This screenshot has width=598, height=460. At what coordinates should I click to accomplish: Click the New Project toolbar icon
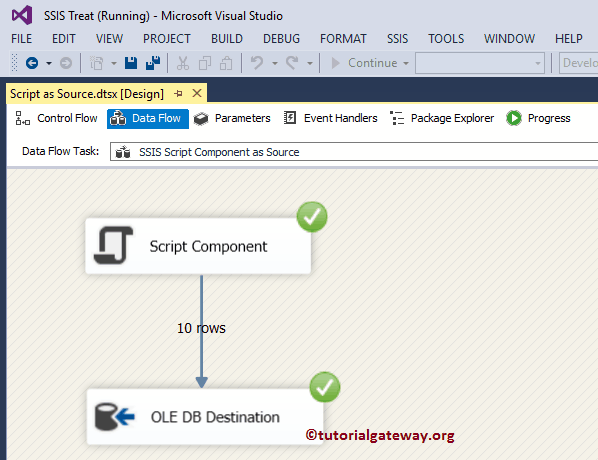[96, 63]
